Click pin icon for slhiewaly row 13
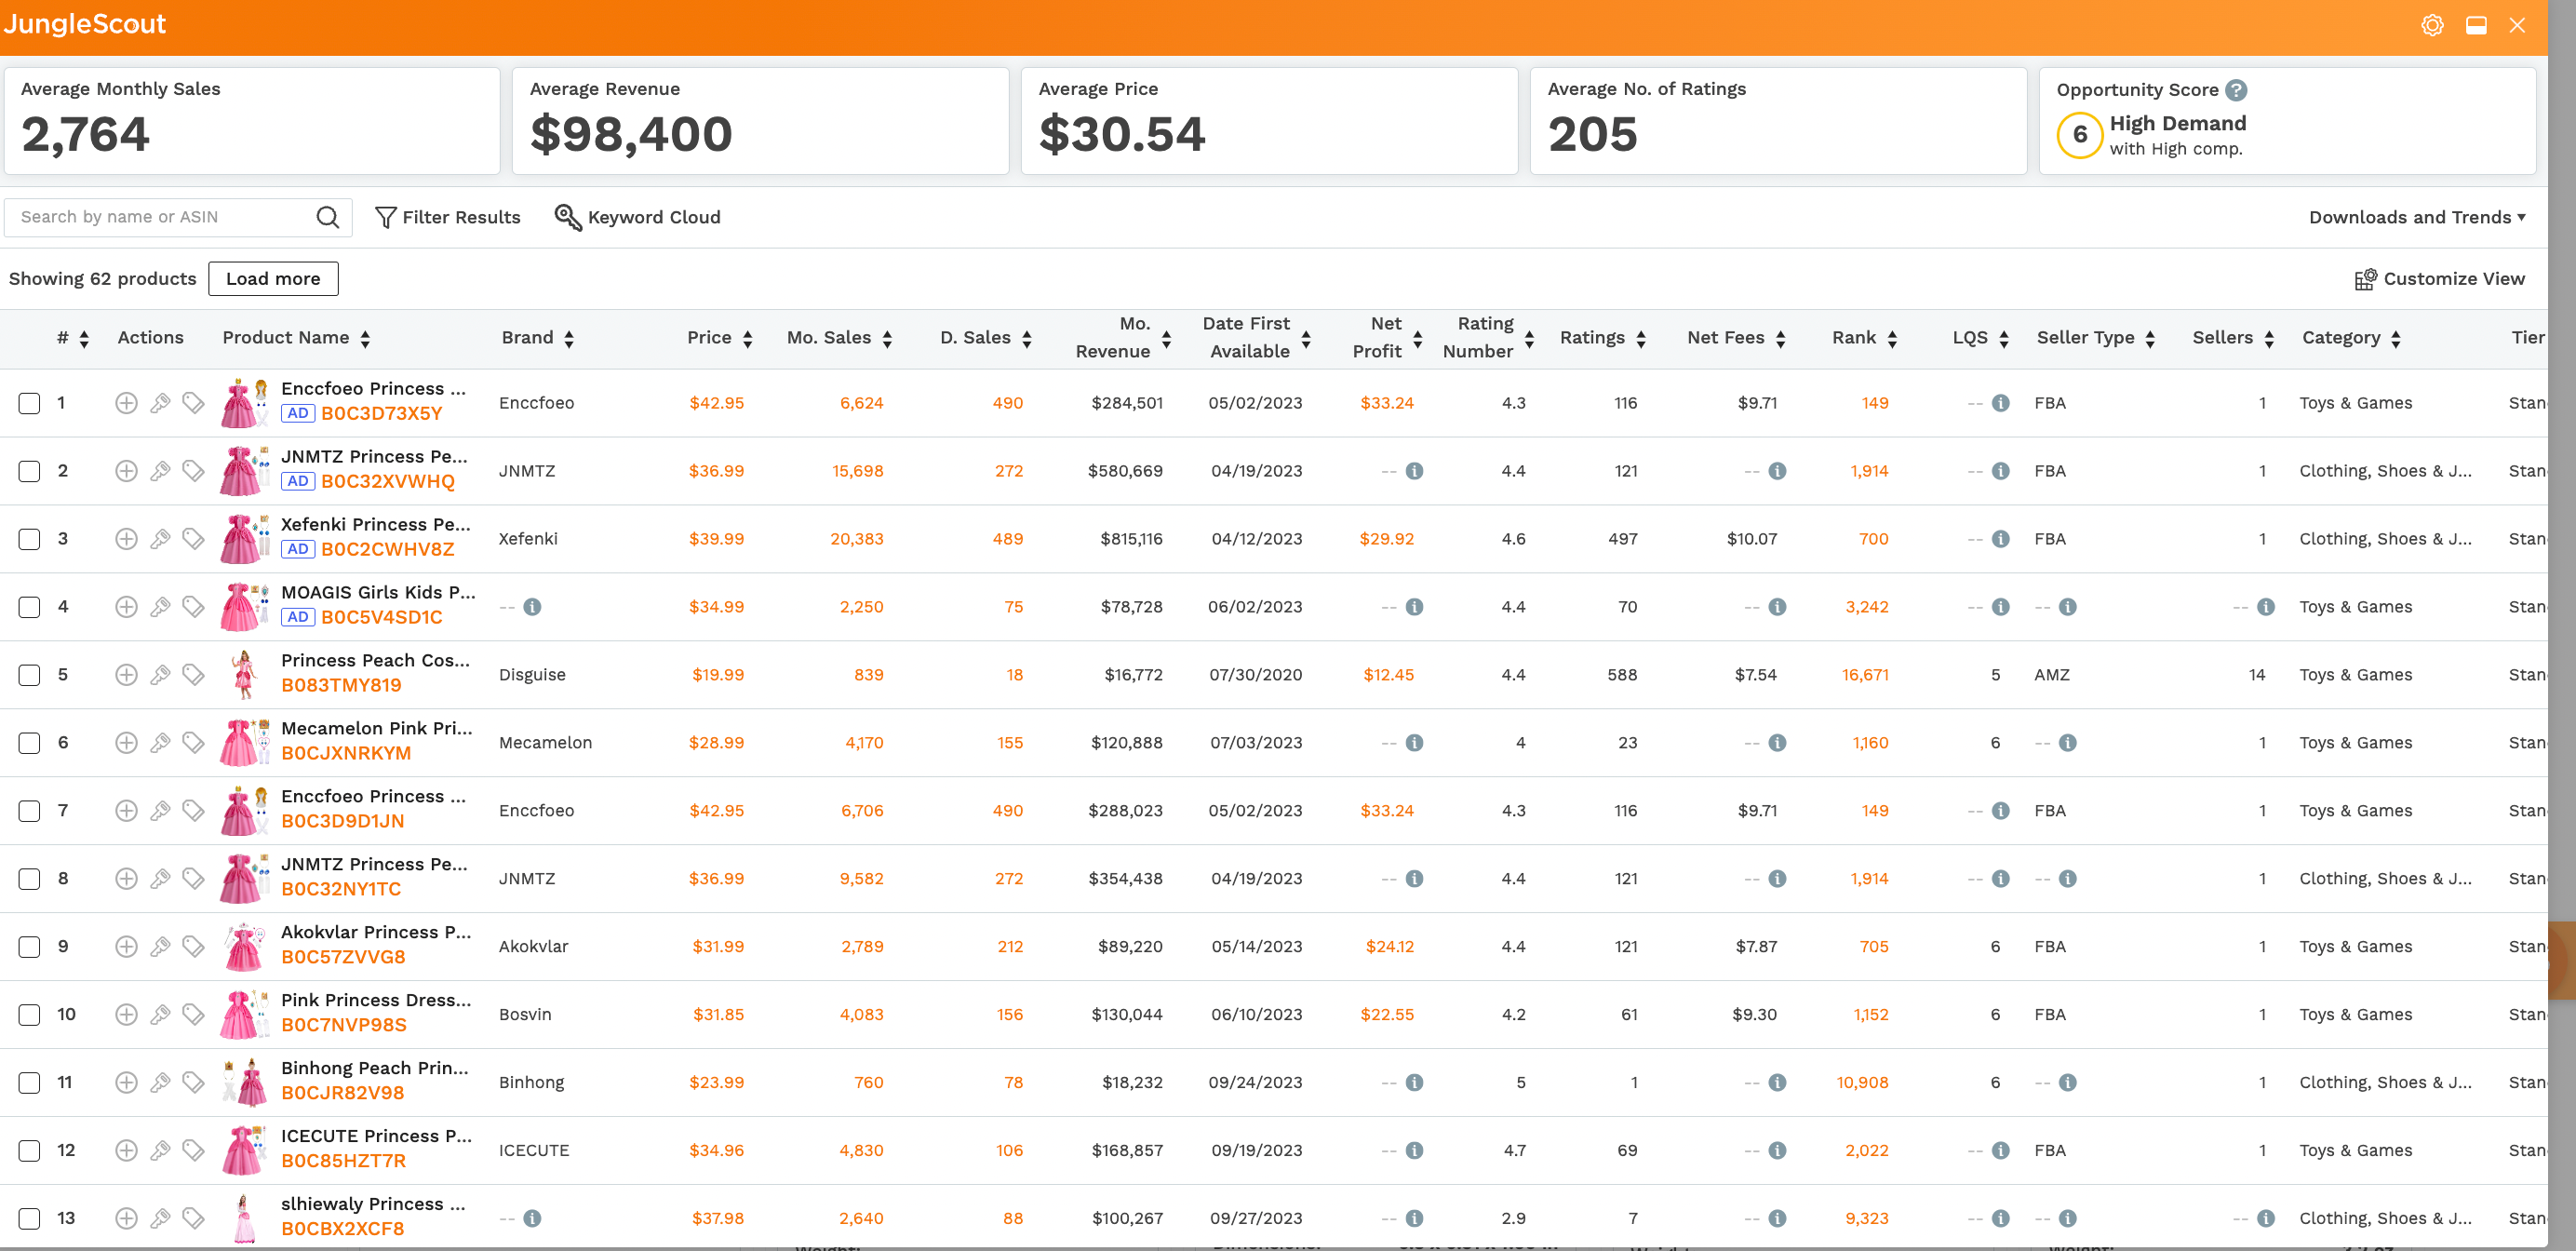 point(160,1219)
